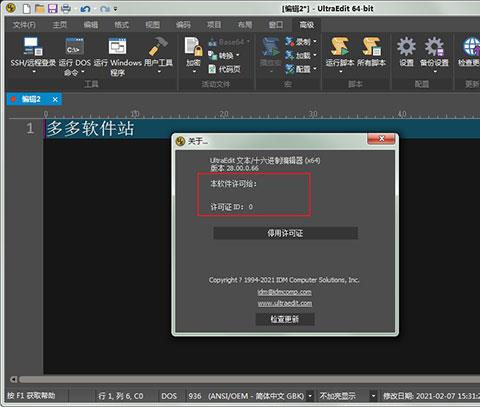Open macro 配置 dropdown
This screenshot has width=480, height=407.
click(301, 69)
